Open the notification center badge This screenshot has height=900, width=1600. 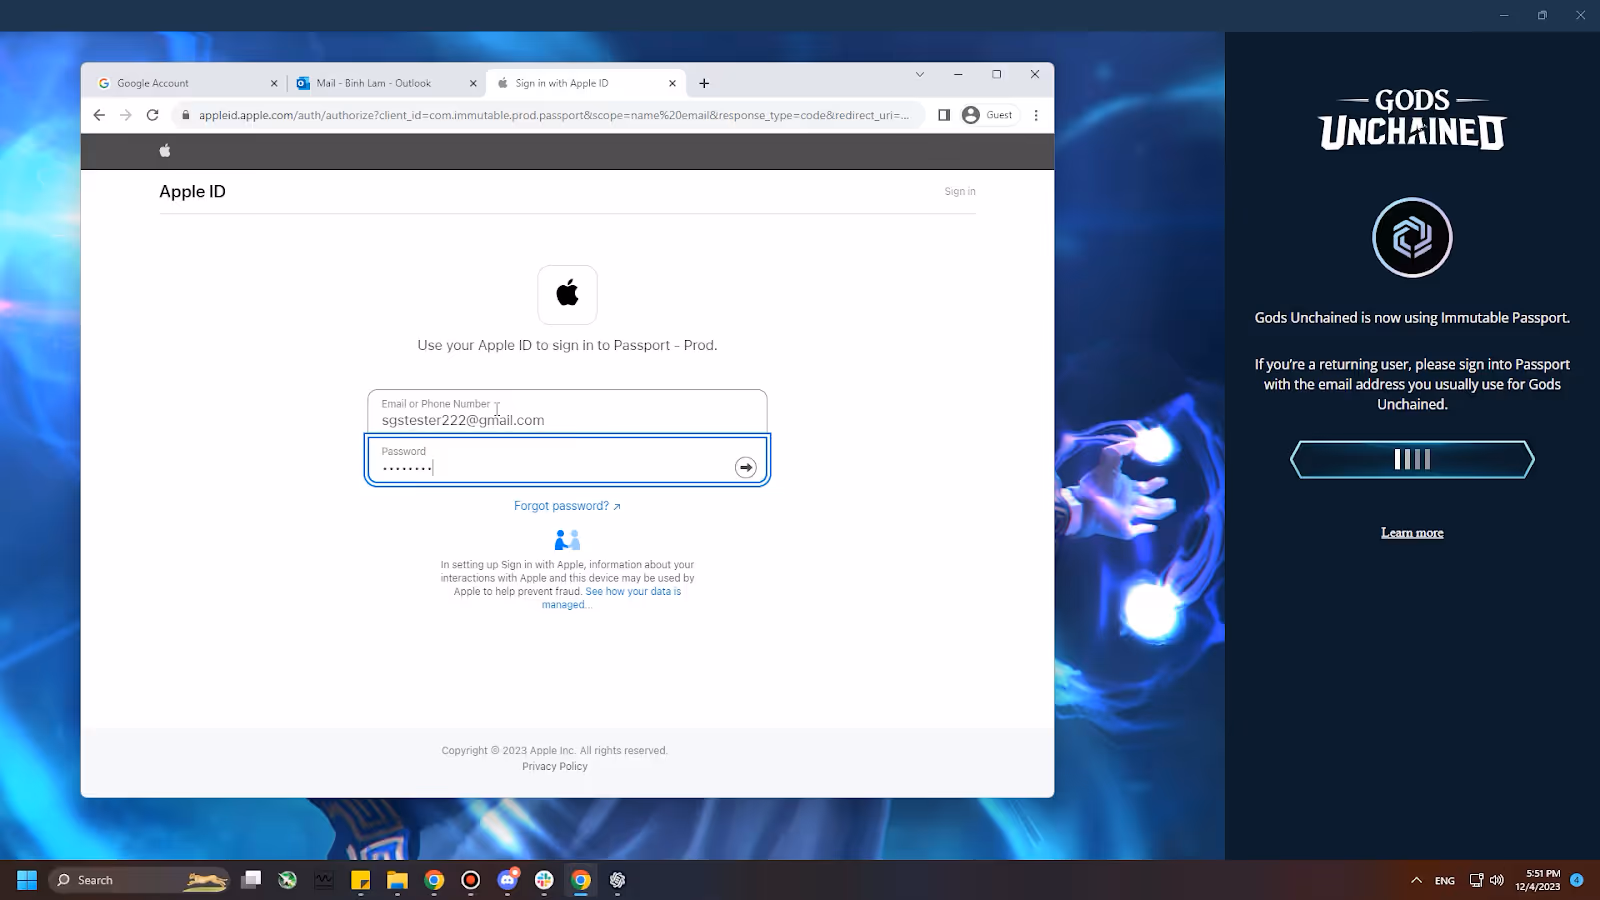[1577, 880]
